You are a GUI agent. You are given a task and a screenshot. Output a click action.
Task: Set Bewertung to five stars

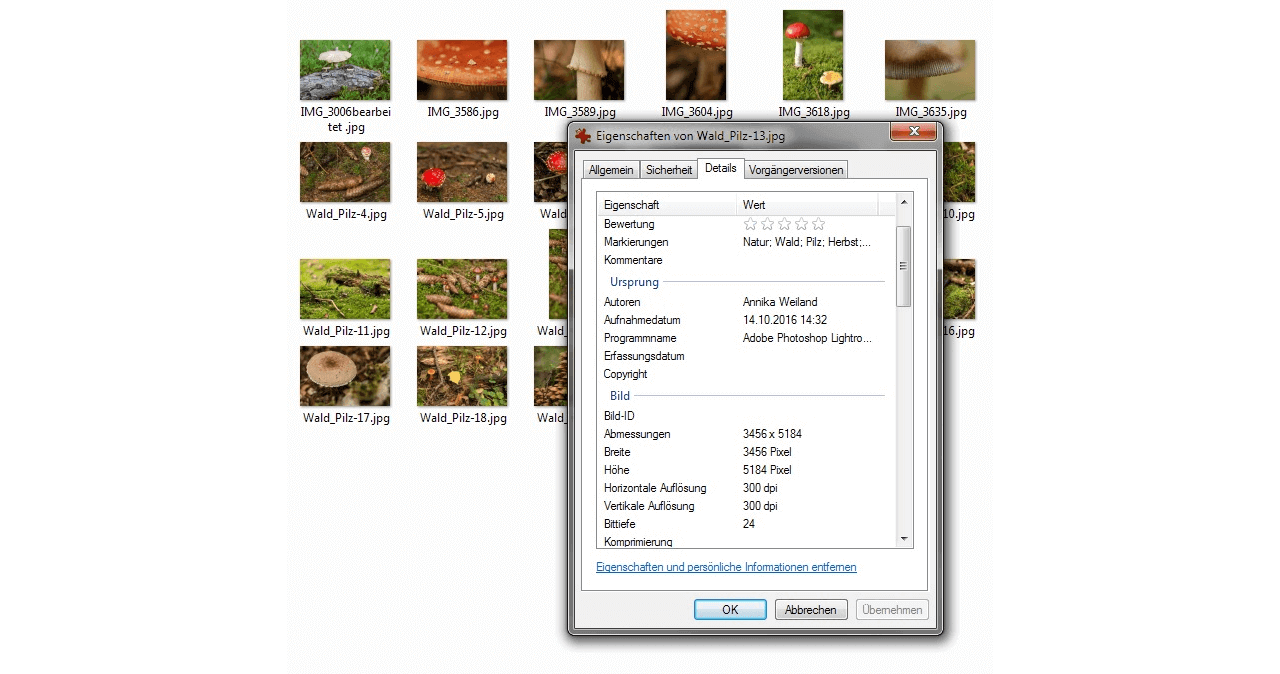[819, 224]
